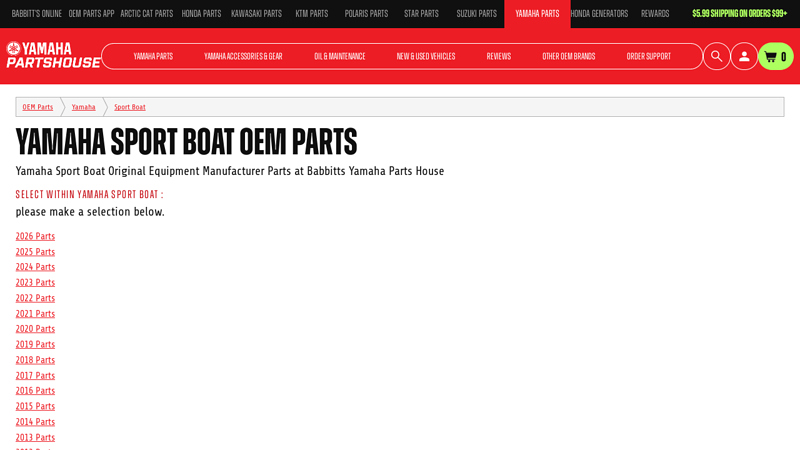Go to Polaris Parts
The width and height of the screenshot is (800, 450).
point(366,14)
